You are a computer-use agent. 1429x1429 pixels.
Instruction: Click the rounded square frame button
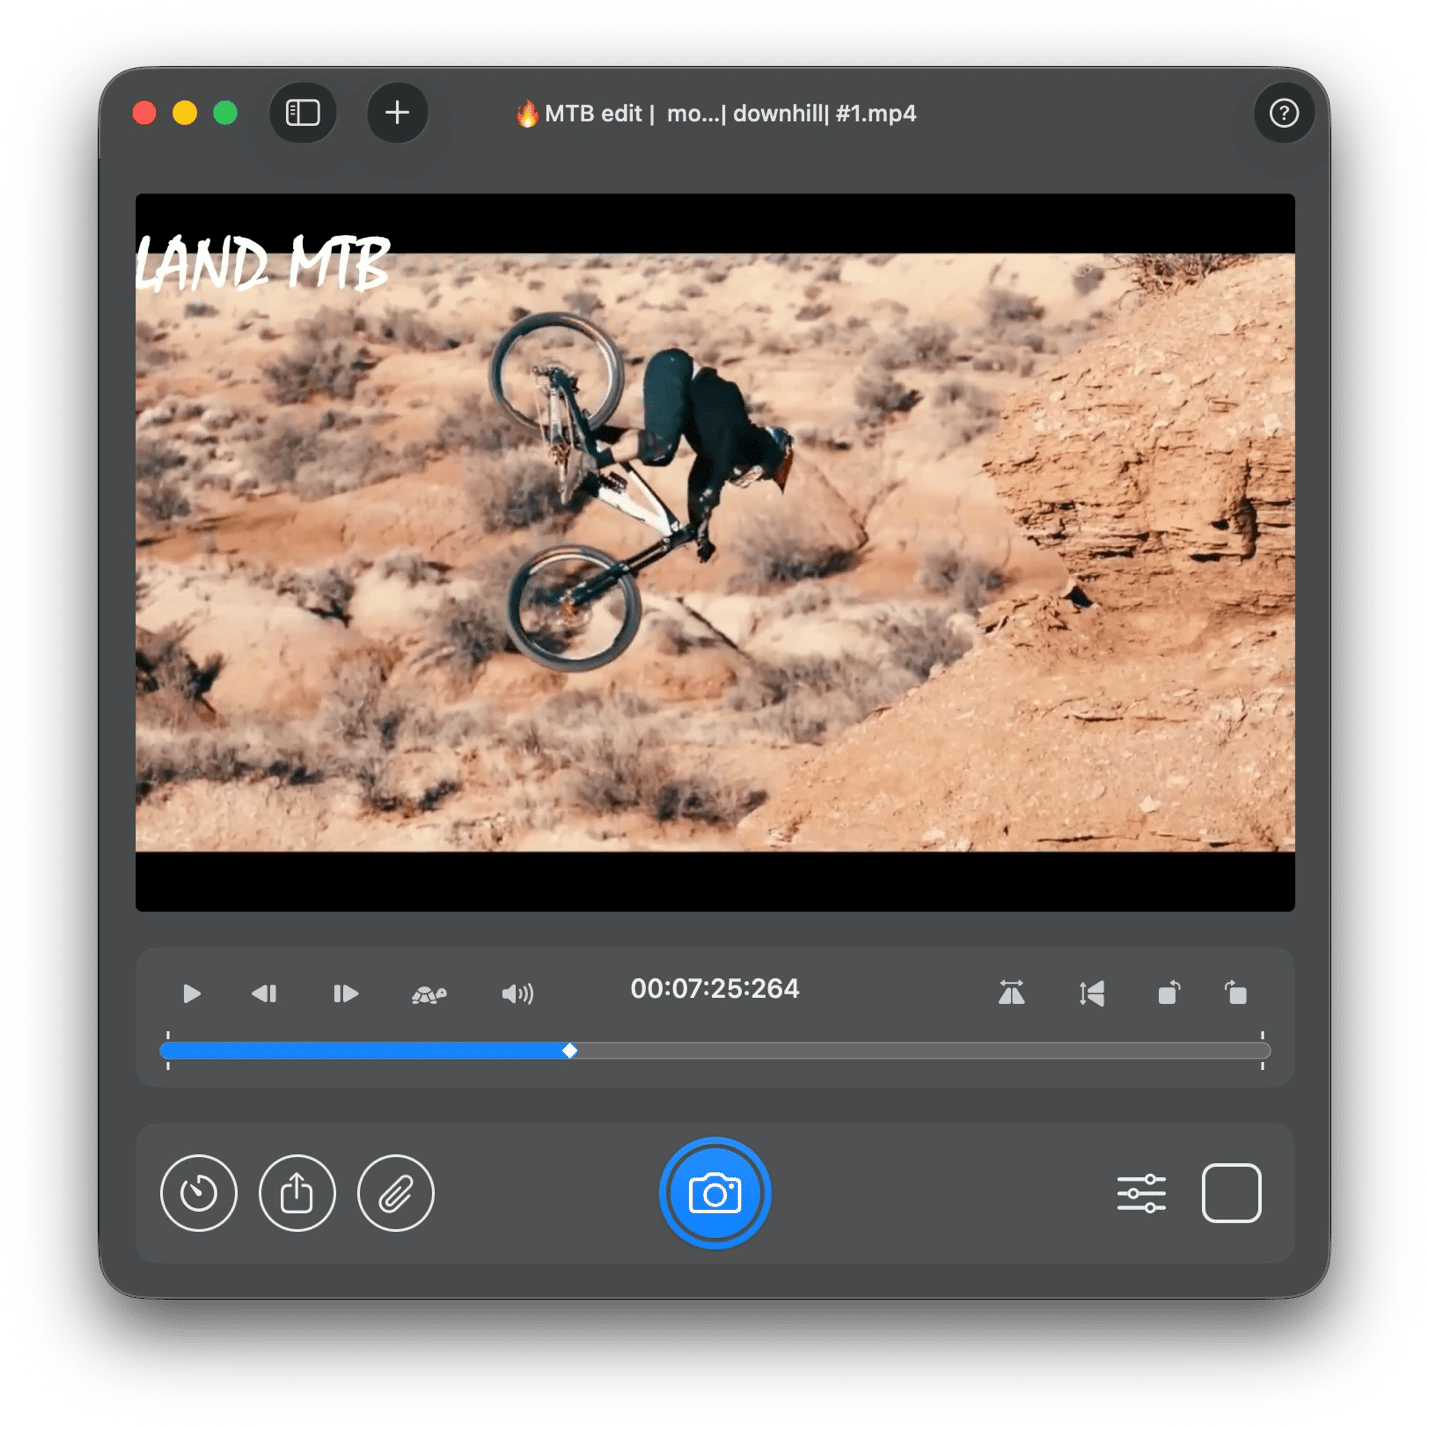pos(1231,1193)
